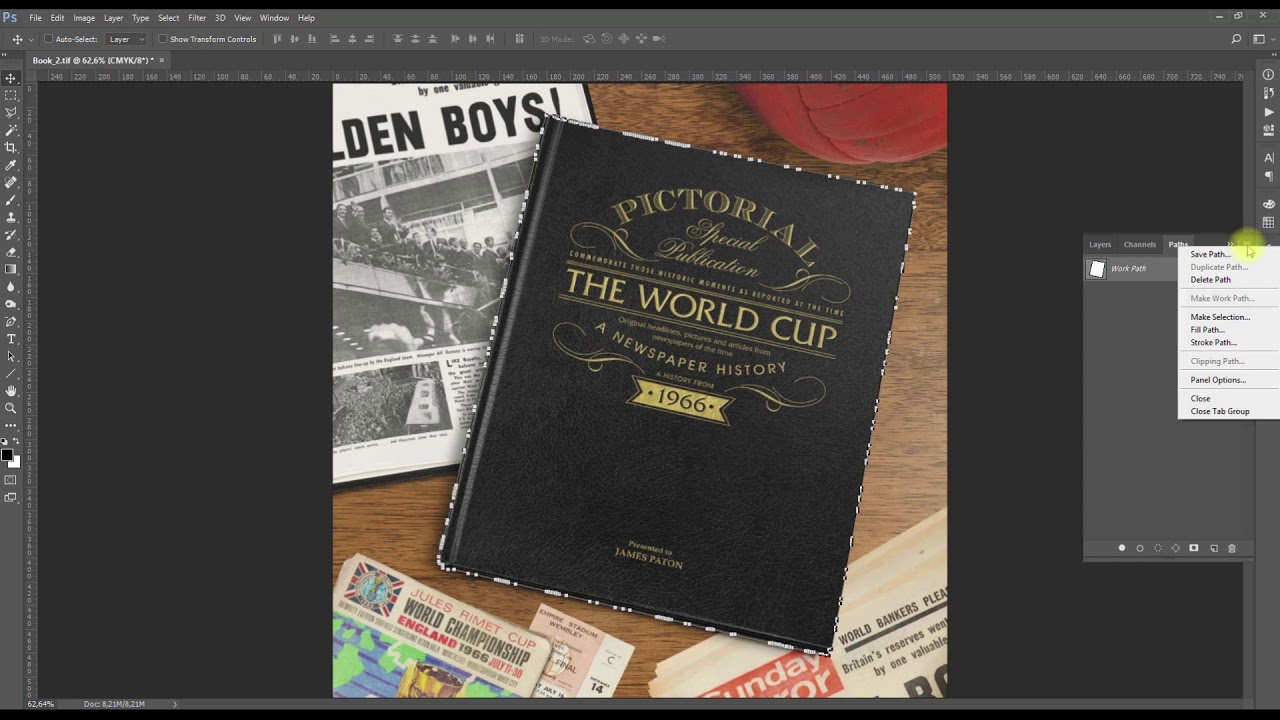Select the Horizontal Type tool
1280x720 pixels.
click(x=11, y=338)
